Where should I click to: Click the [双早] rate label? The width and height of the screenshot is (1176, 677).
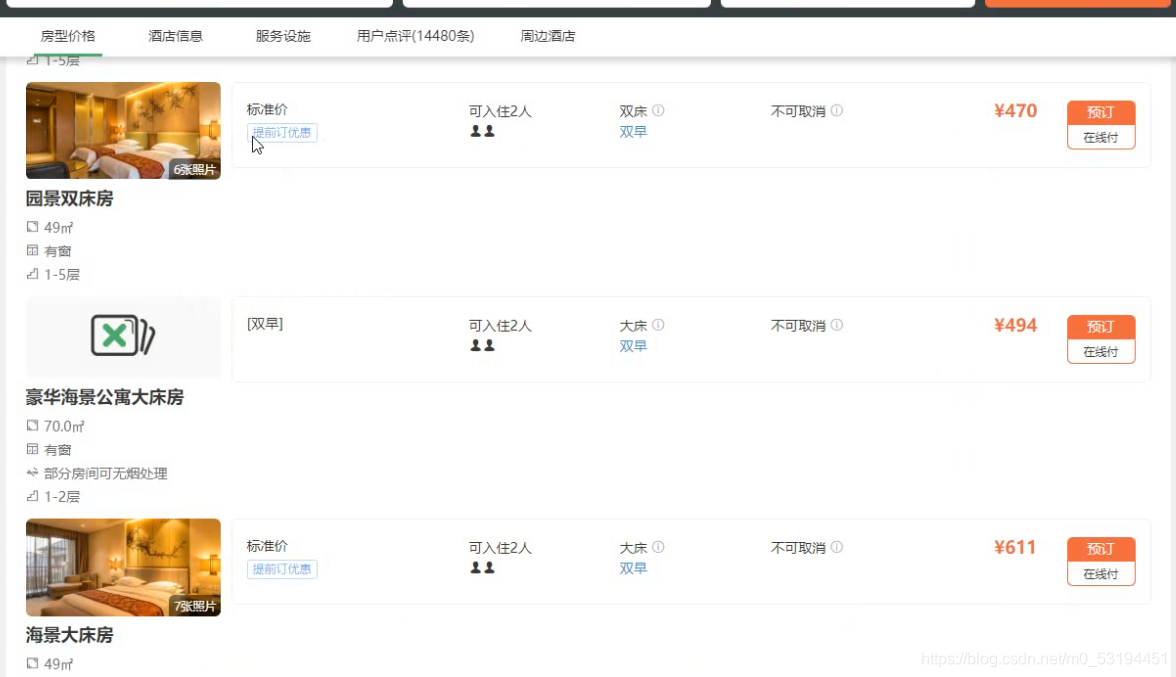265,324
